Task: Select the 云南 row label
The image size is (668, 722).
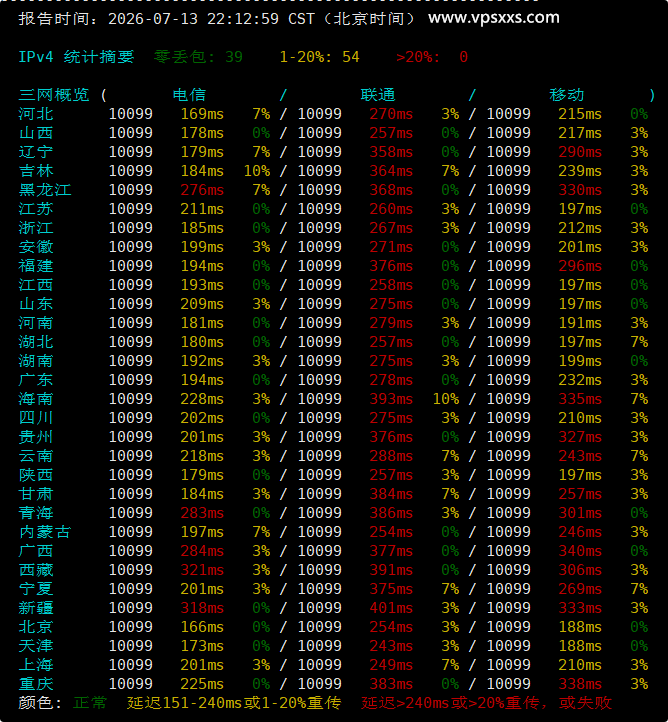Action: click(36, 456)
